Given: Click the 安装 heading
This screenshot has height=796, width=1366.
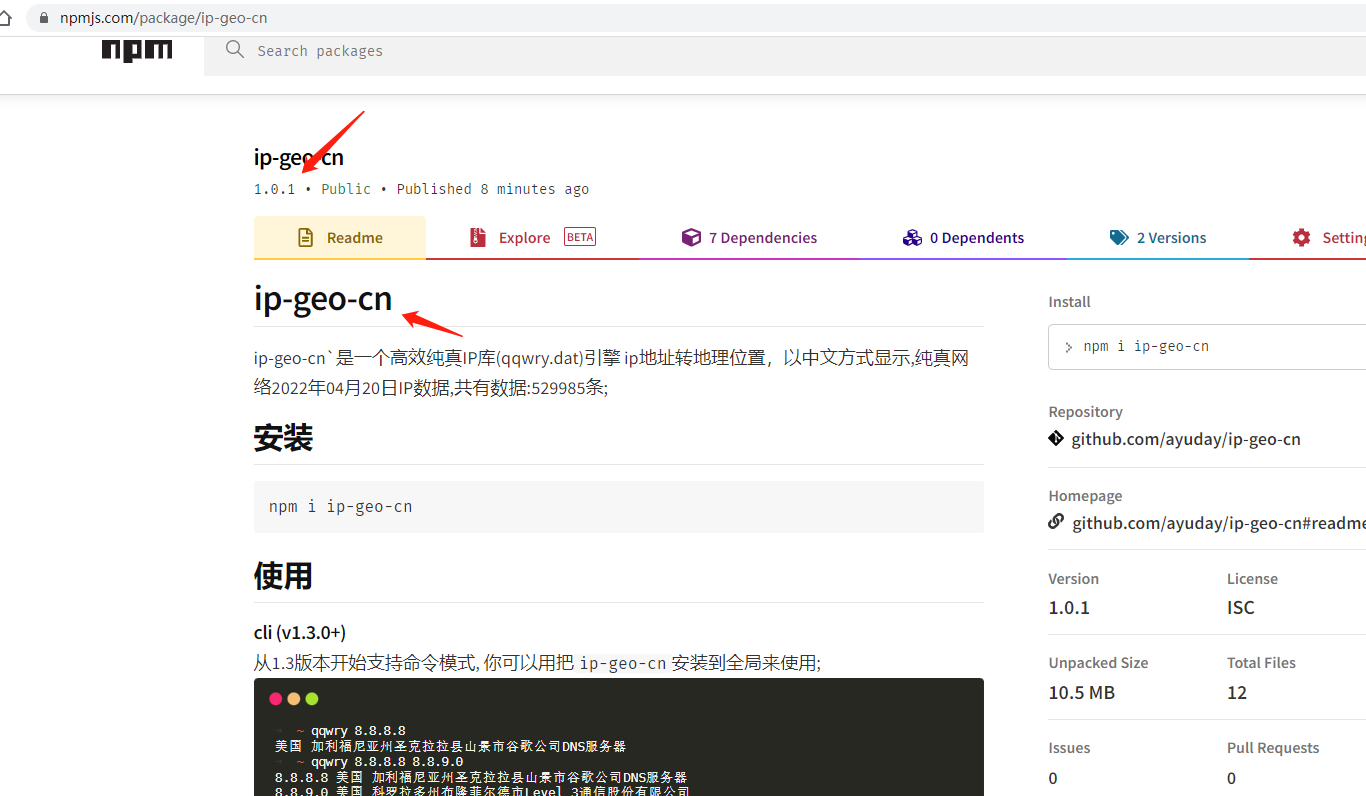Looking at the screenshot, I should (x=283, y=438).
